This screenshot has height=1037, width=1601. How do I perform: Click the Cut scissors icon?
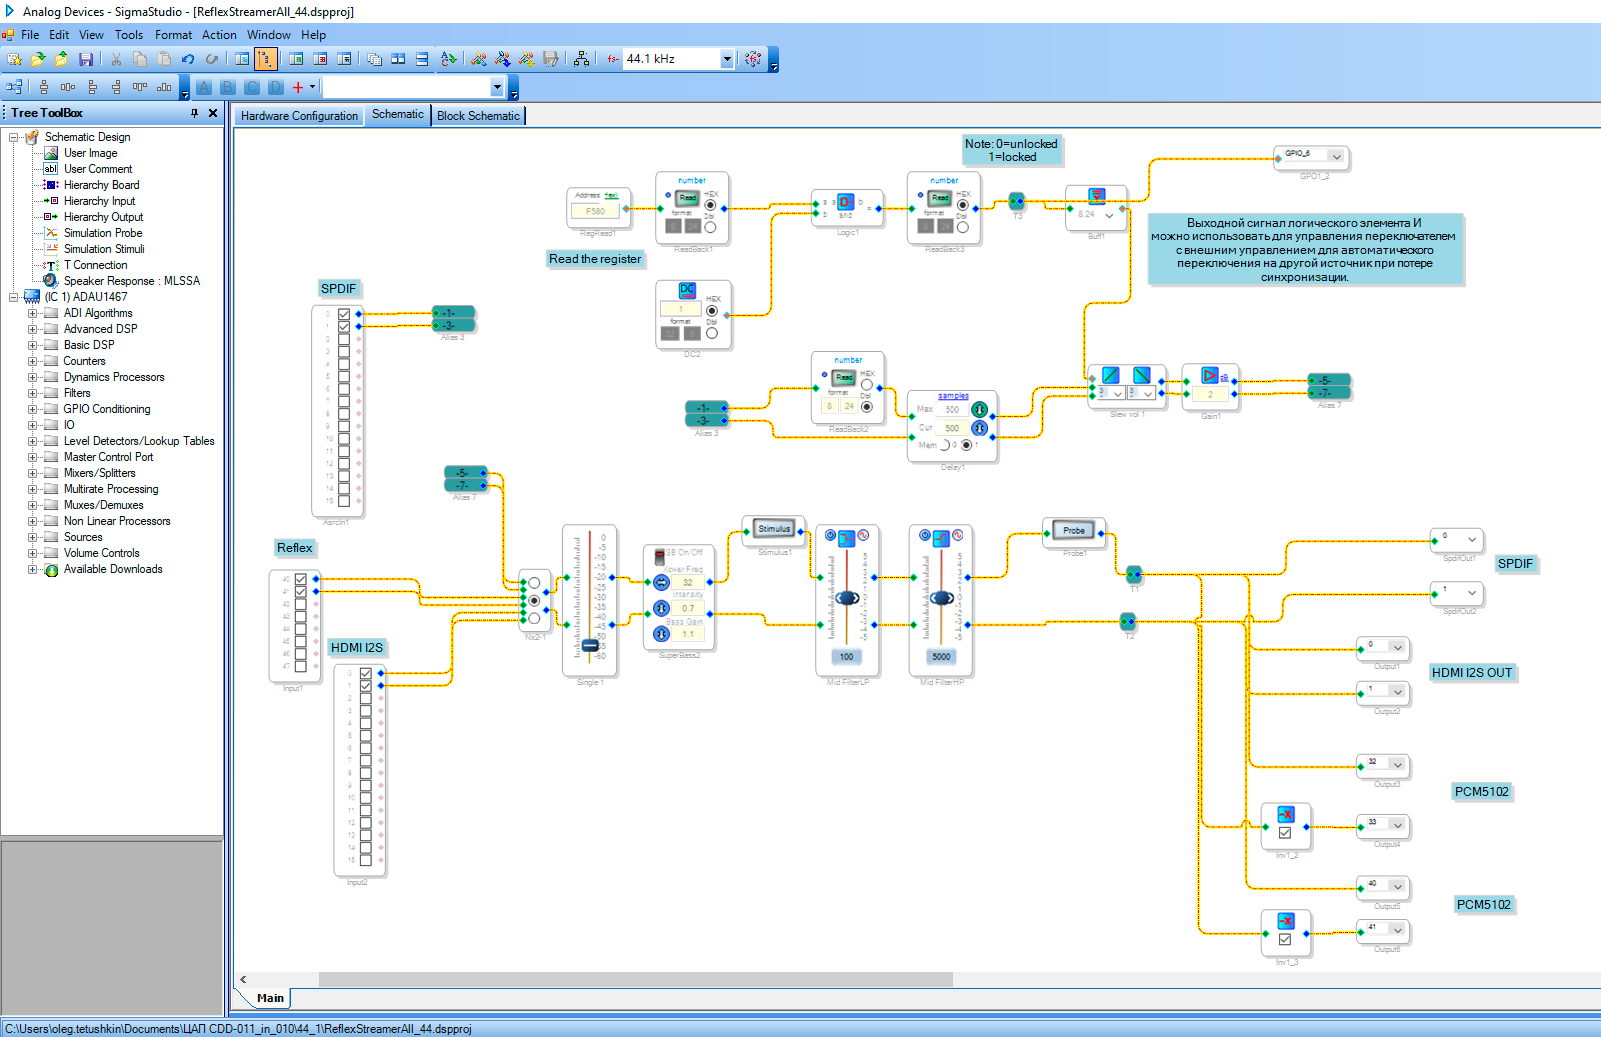117,59
